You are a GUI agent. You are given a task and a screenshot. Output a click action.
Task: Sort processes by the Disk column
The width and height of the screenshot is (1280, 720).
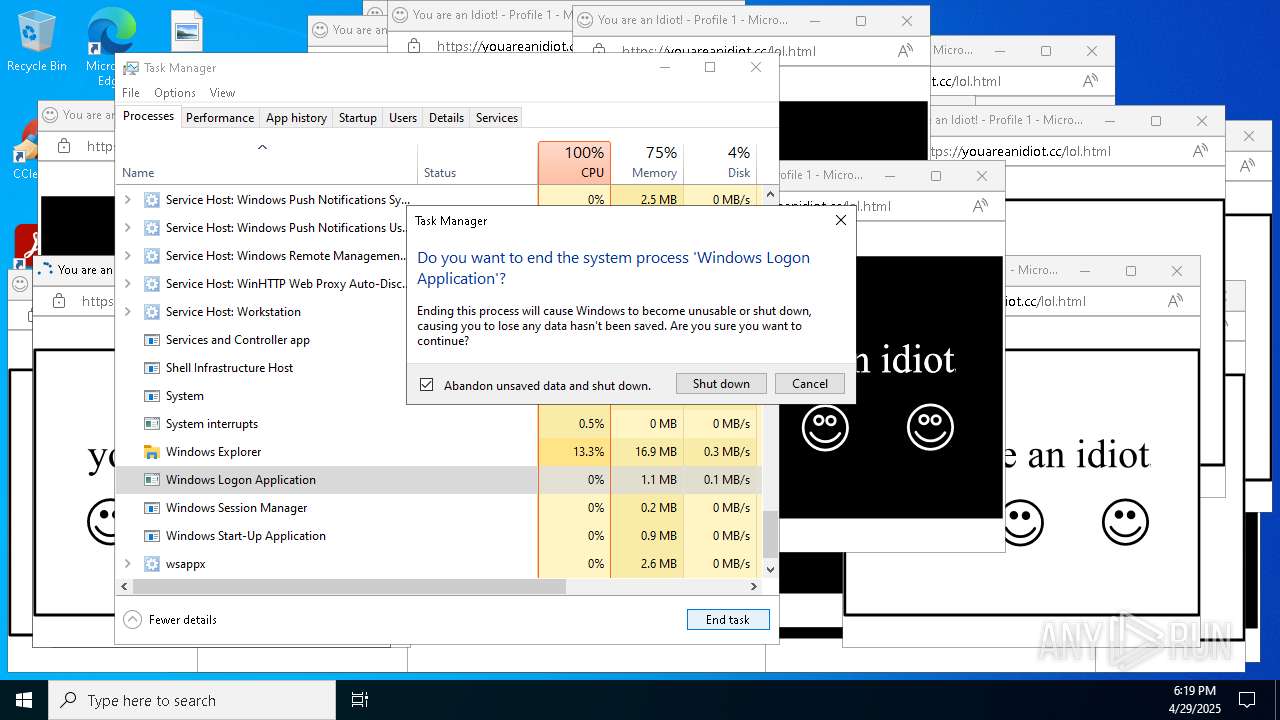(719, 162)
